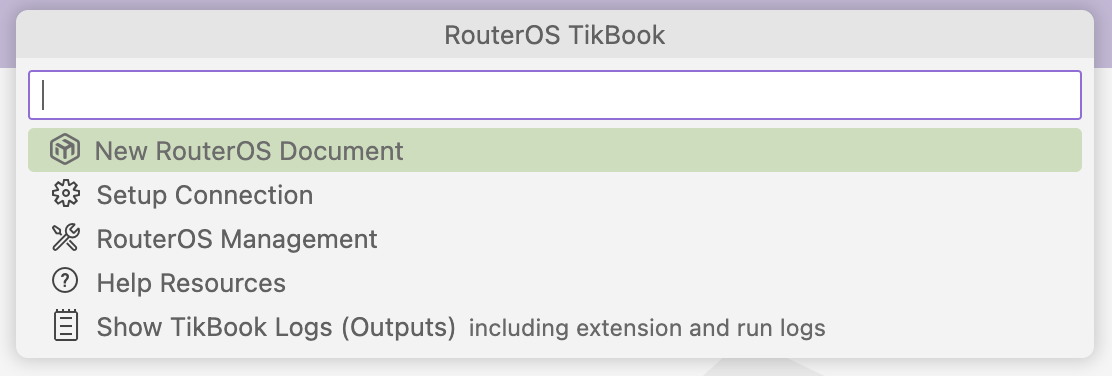The width and height of the screenshot is (1112, 376).
Task: Click the 'including extension and run logs' description
Action: tap(647, 328)
